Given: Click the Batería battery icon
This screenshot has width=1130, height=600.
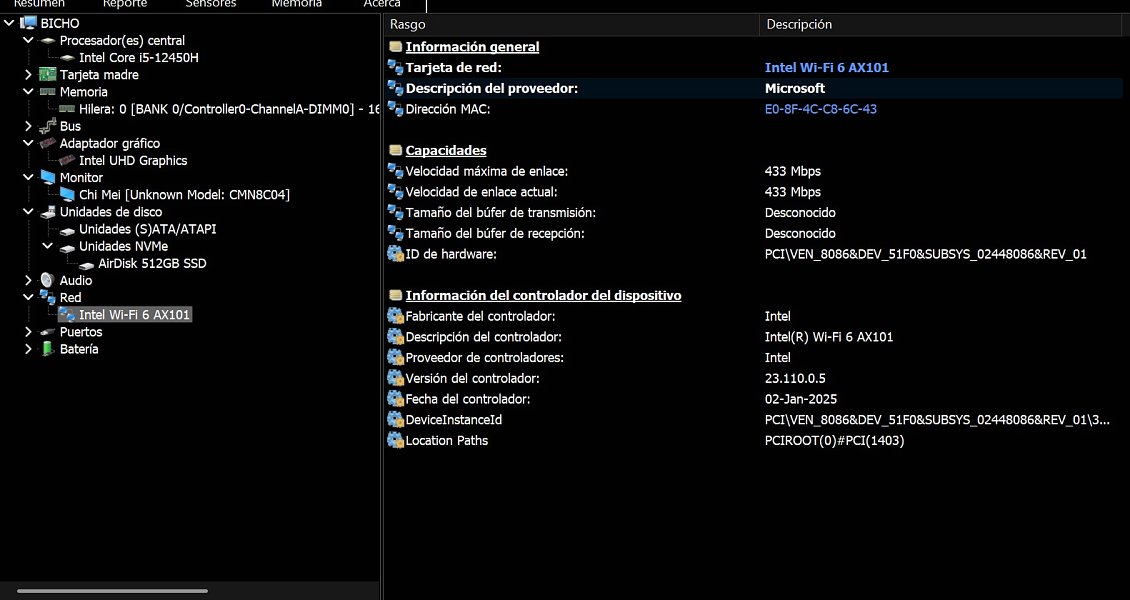Looking at the screenshot, I should click(48, 349).
